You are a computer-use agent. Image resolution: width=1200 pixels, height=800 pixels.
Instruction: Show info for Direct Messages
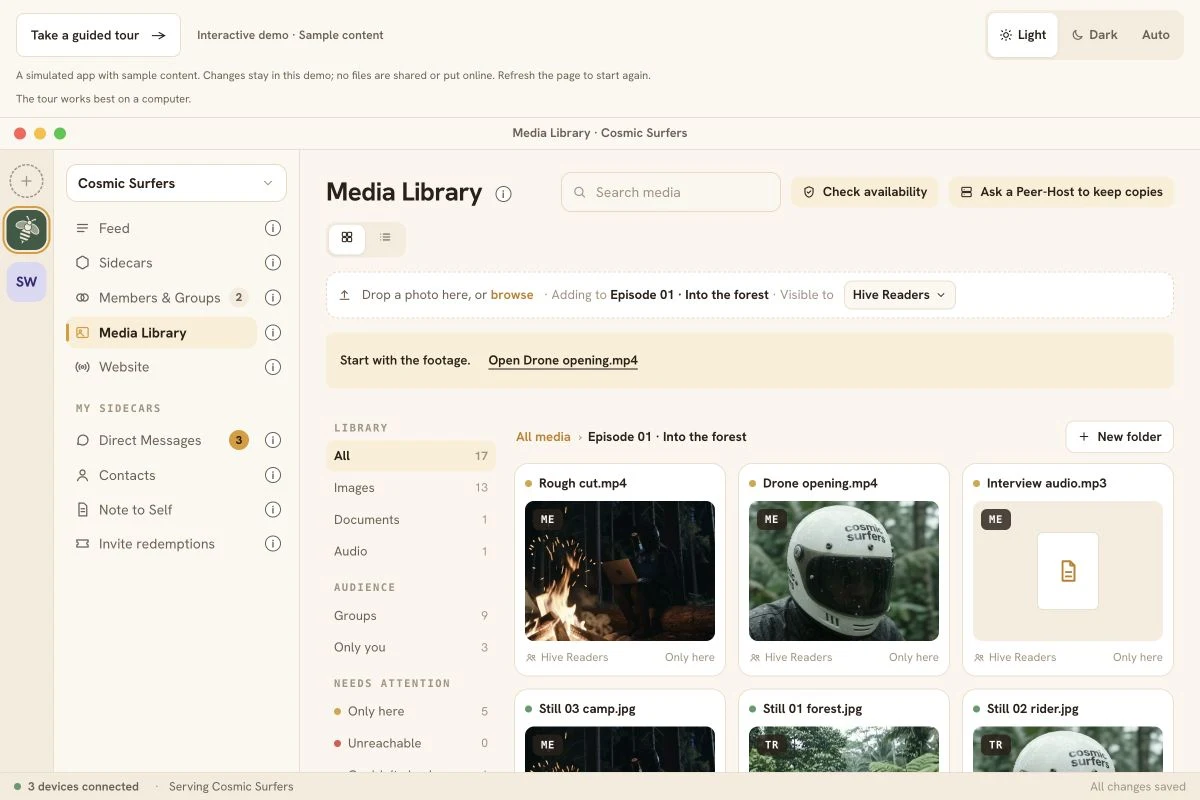272,440
